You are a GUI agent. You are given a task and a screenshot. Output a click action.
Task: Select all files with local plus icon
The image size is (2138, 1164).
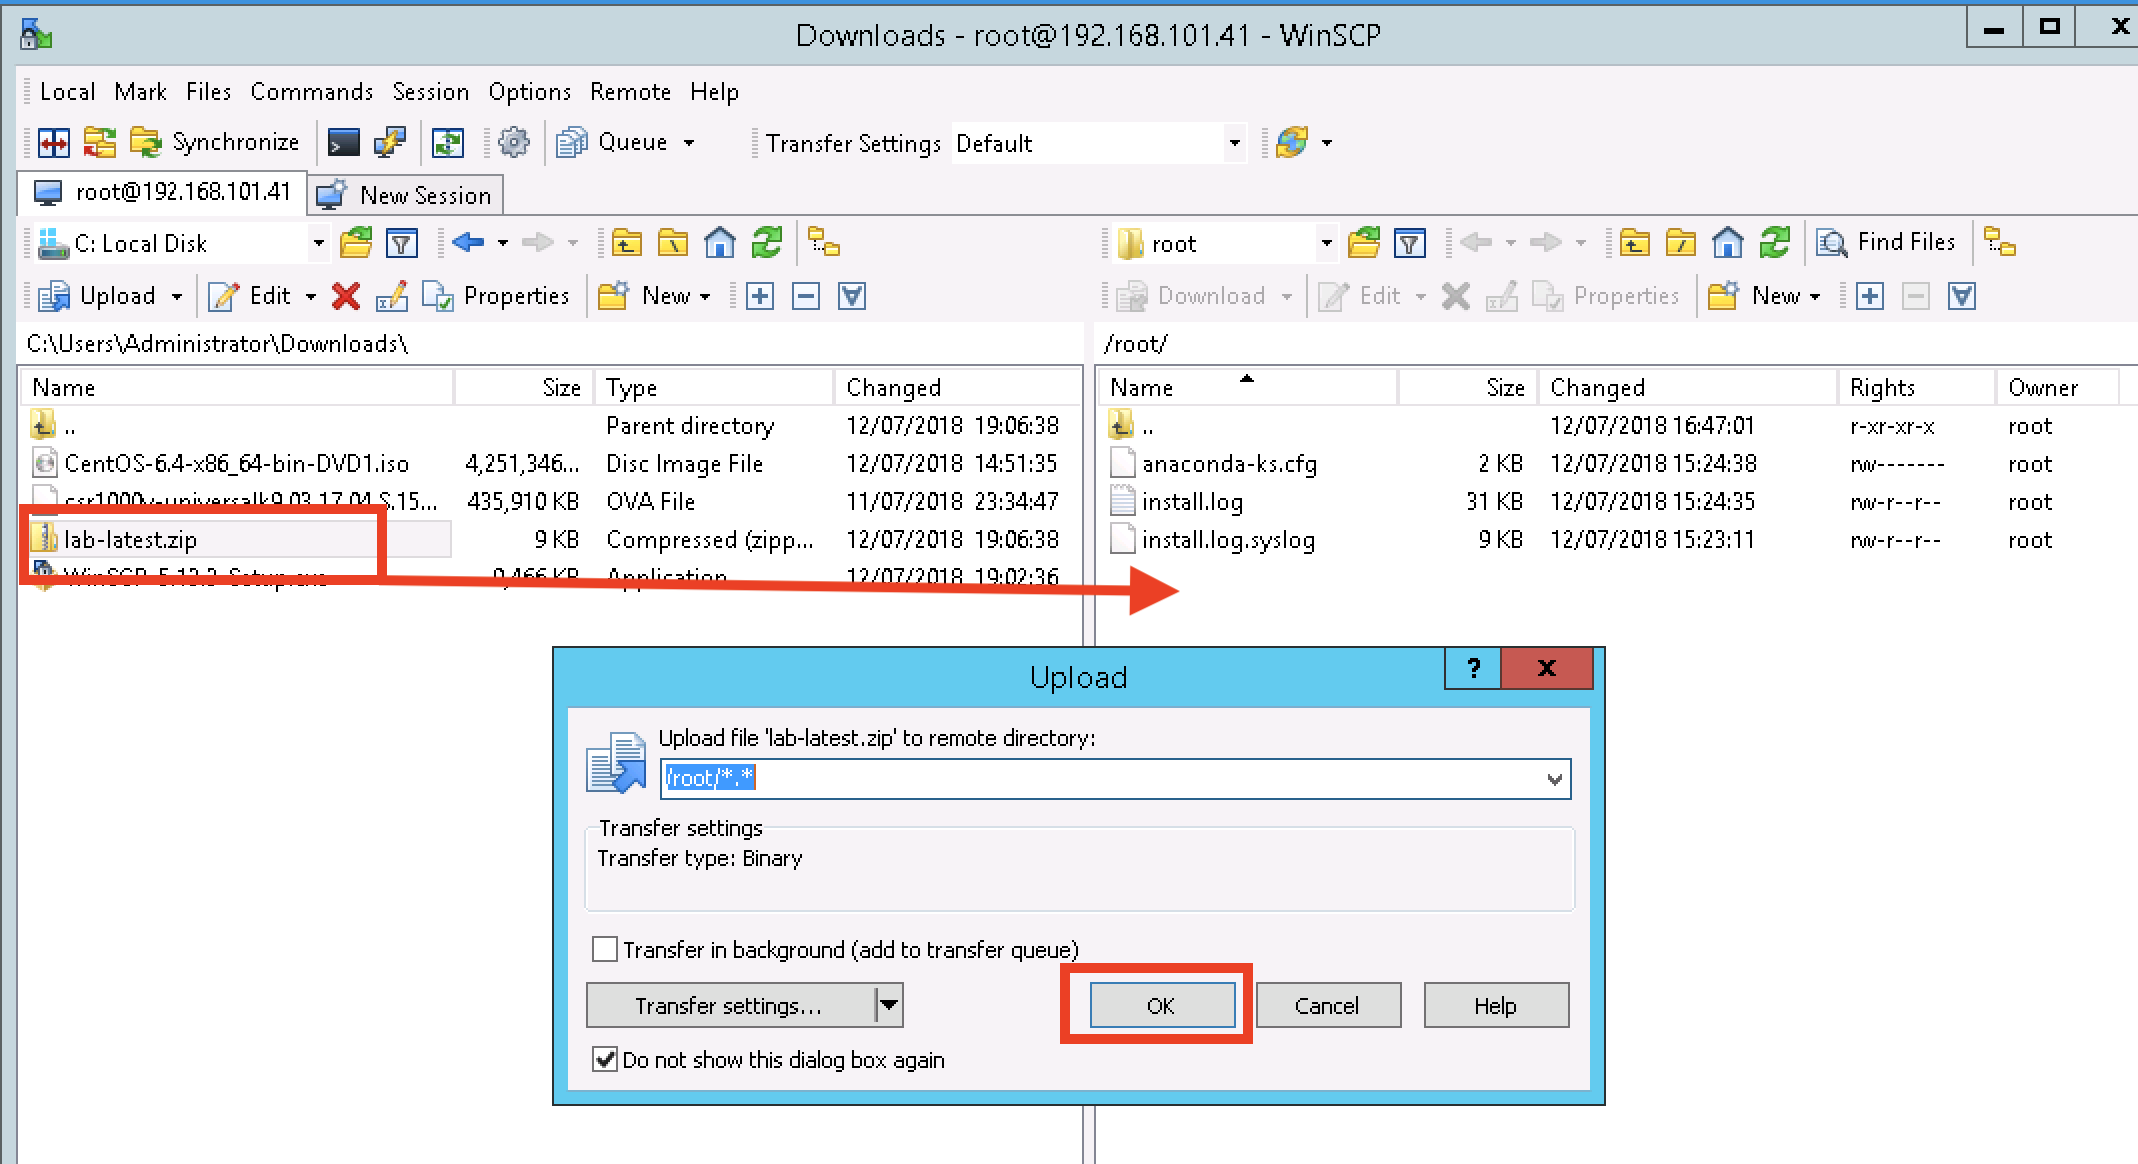760,296
